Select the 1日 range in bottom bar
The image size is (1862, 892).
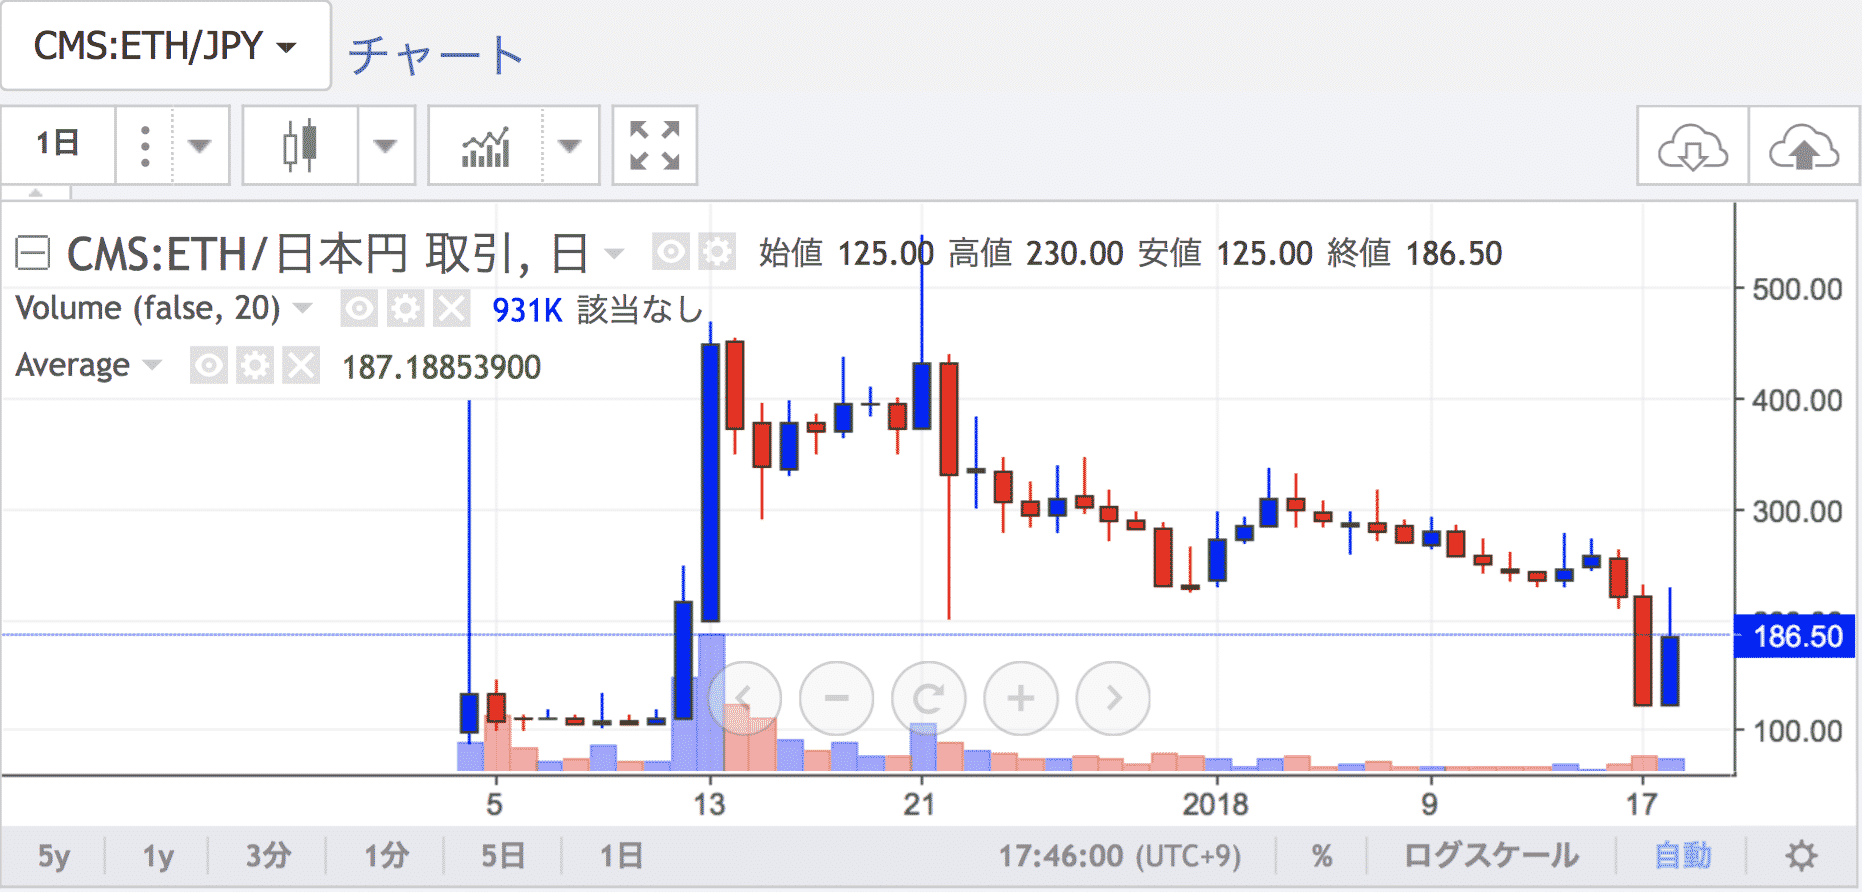click(621, 857)
